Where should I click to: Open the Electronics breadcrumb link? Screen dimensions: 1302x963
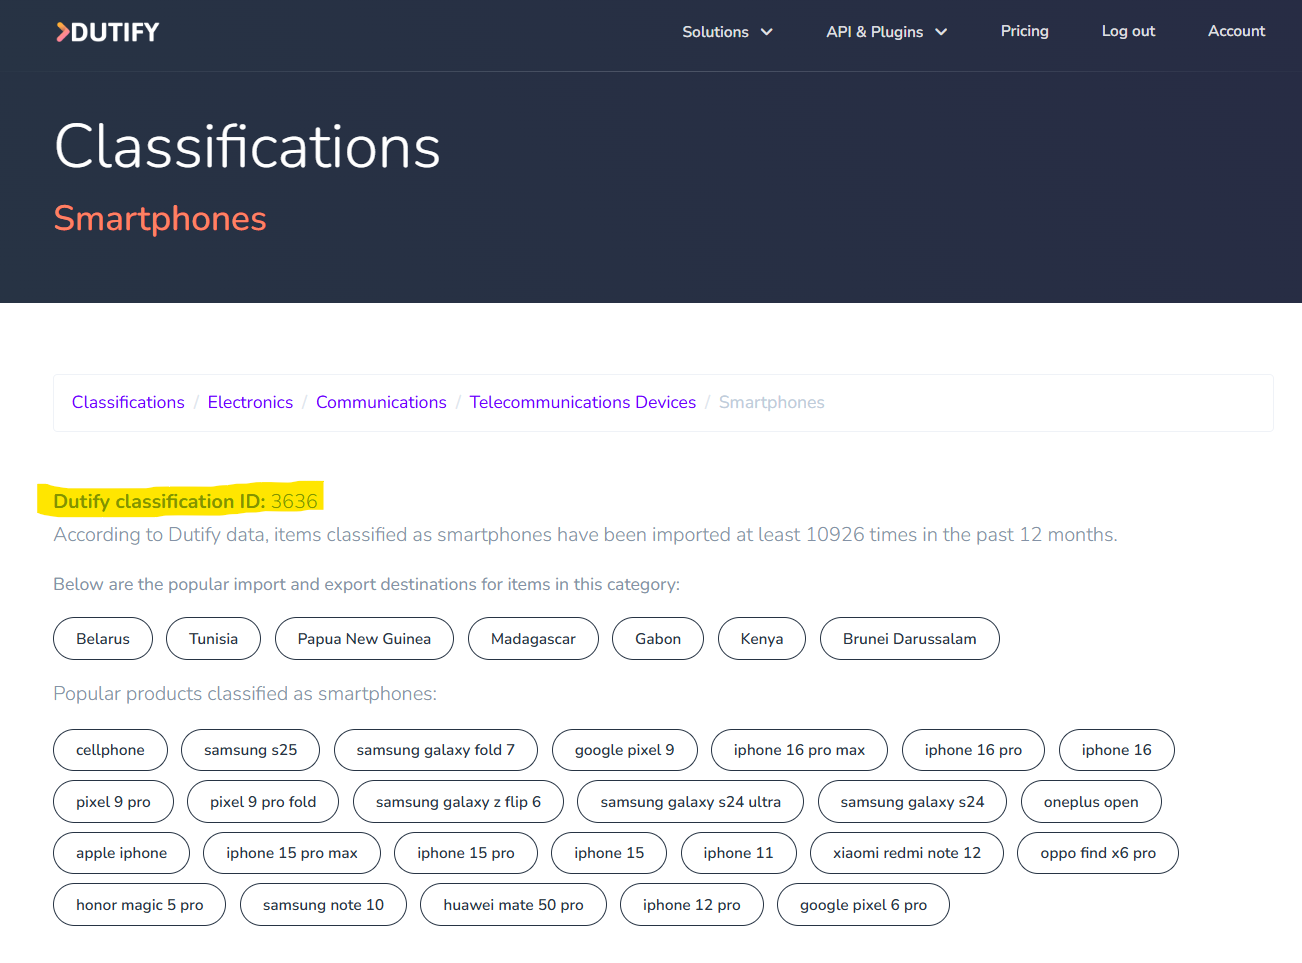[x=250, y=402]
